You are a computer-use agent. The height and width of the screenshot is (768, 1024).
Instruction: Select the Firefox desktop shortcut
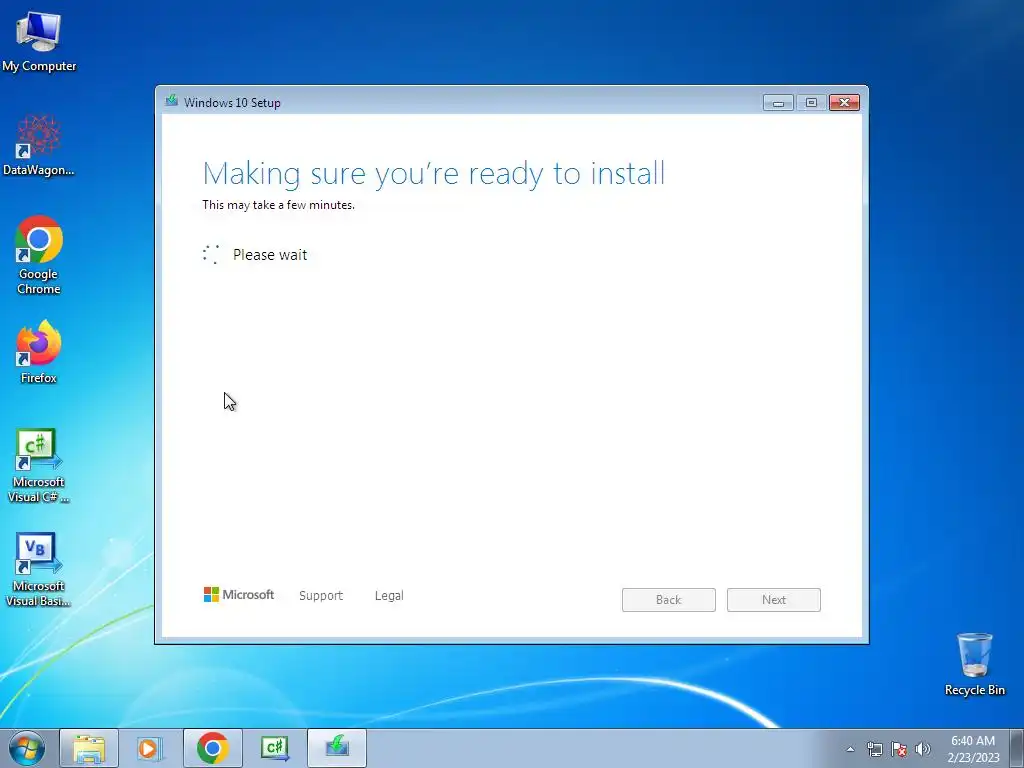pos(39,352)
